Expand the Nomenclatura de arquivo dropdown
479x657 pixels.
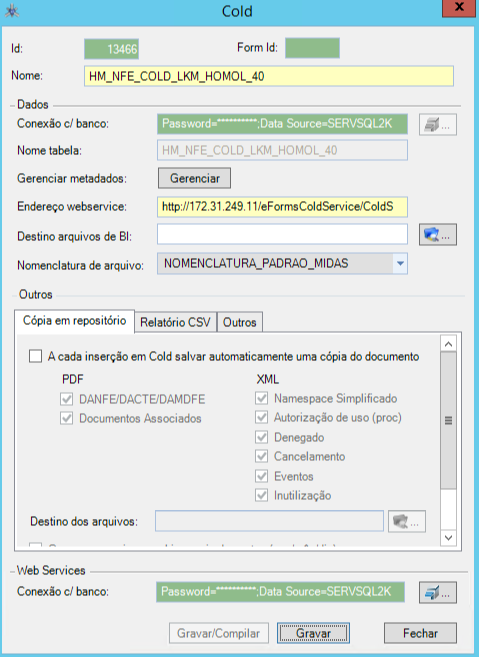400,264
